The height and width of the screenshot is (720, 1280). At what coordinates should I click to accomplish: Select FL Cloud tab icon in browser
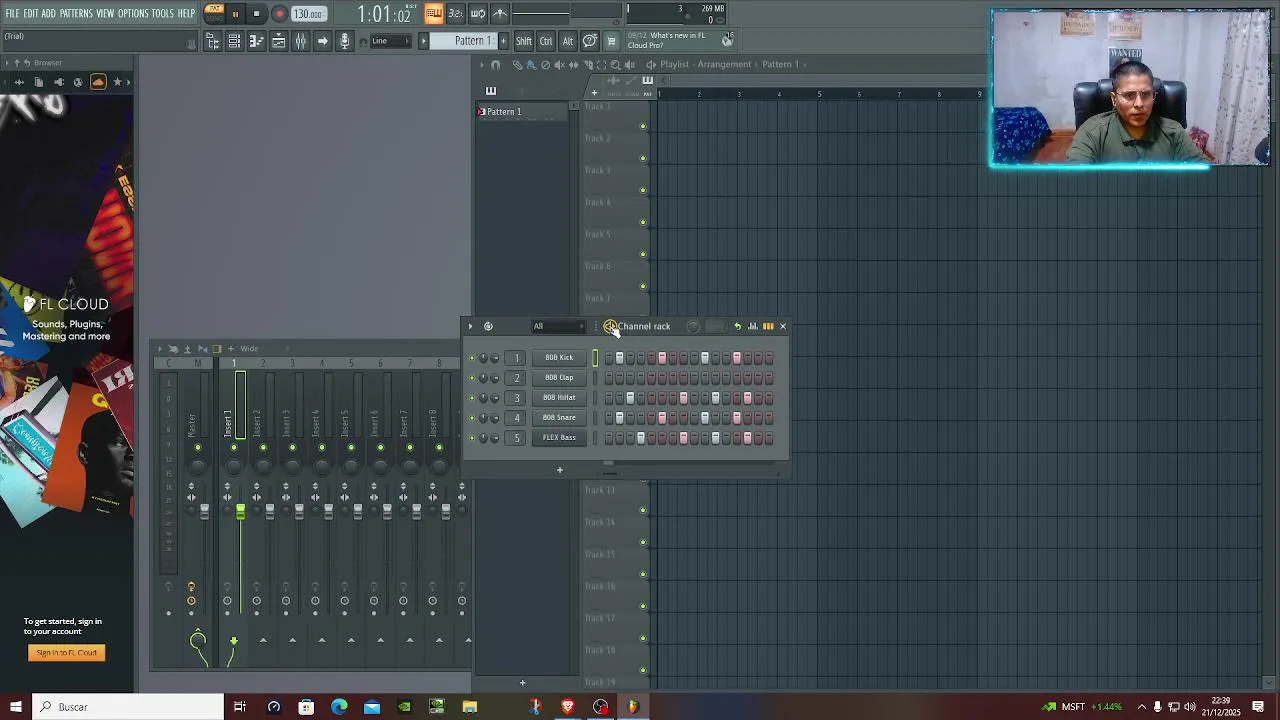click(x=98, y=82)
